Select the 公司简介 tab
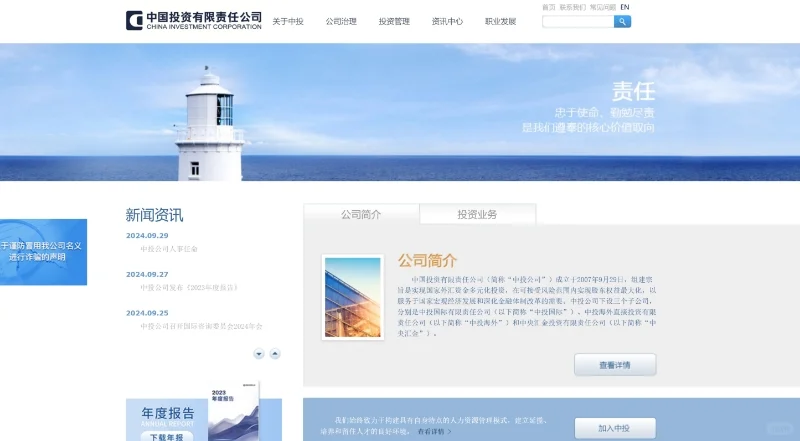 tap(361, 214)
